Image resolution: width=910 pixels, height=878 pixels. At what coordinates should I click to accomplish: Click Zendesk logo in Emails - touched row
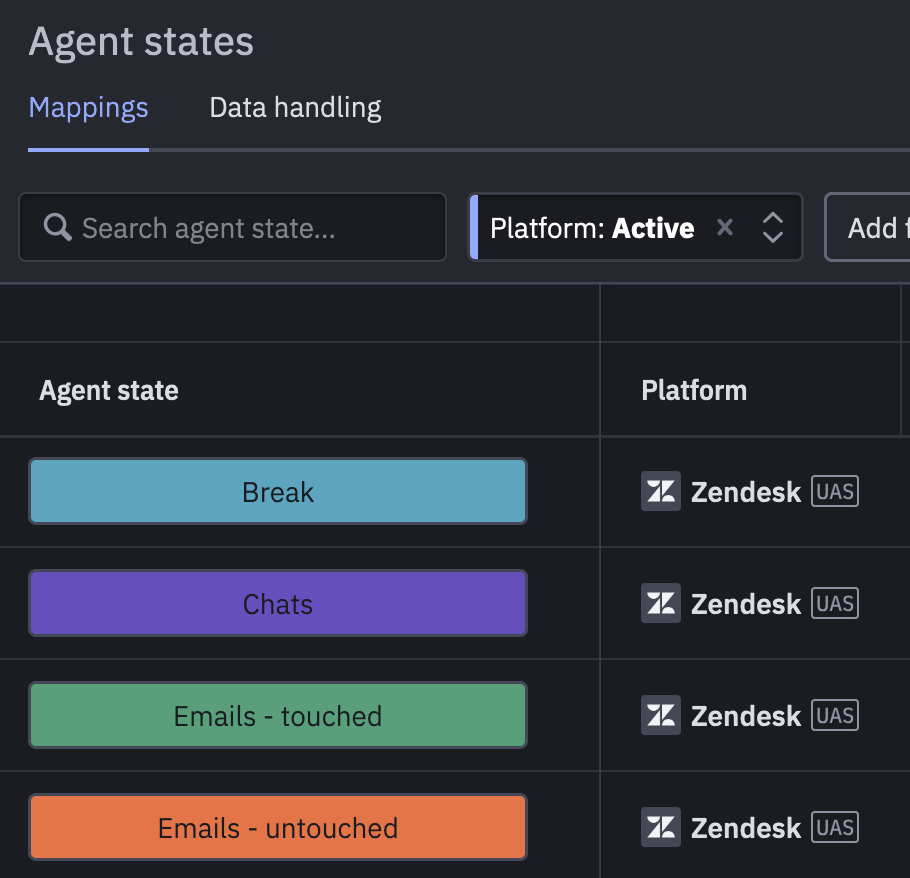pyautogui.click(x=660, y=716)
